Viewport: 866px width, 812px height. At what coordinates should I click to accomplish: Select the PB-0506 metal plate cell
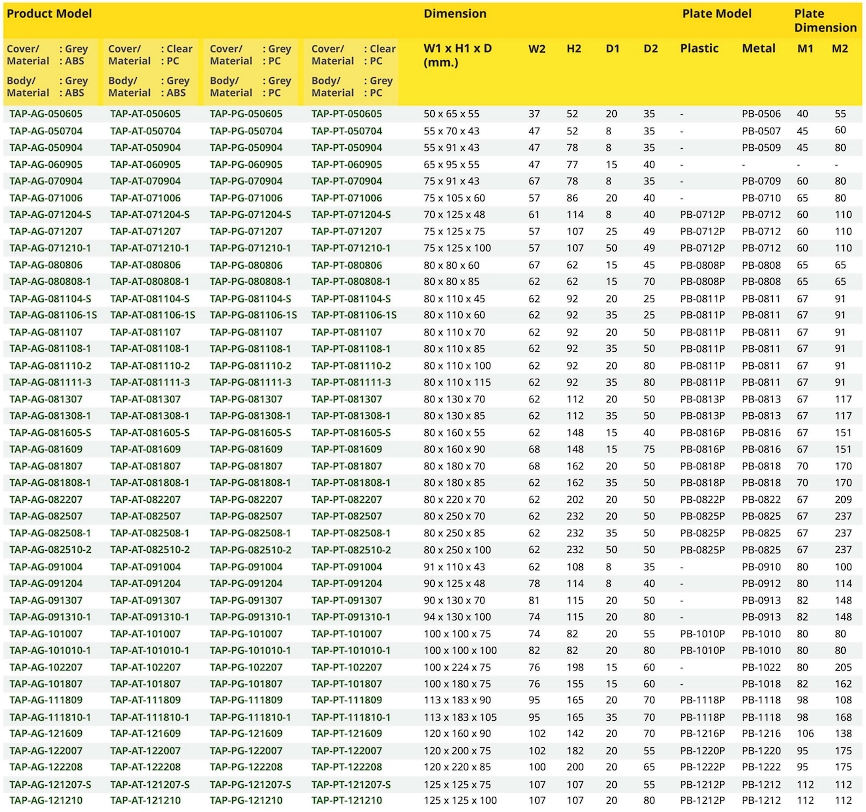point(761,114)
